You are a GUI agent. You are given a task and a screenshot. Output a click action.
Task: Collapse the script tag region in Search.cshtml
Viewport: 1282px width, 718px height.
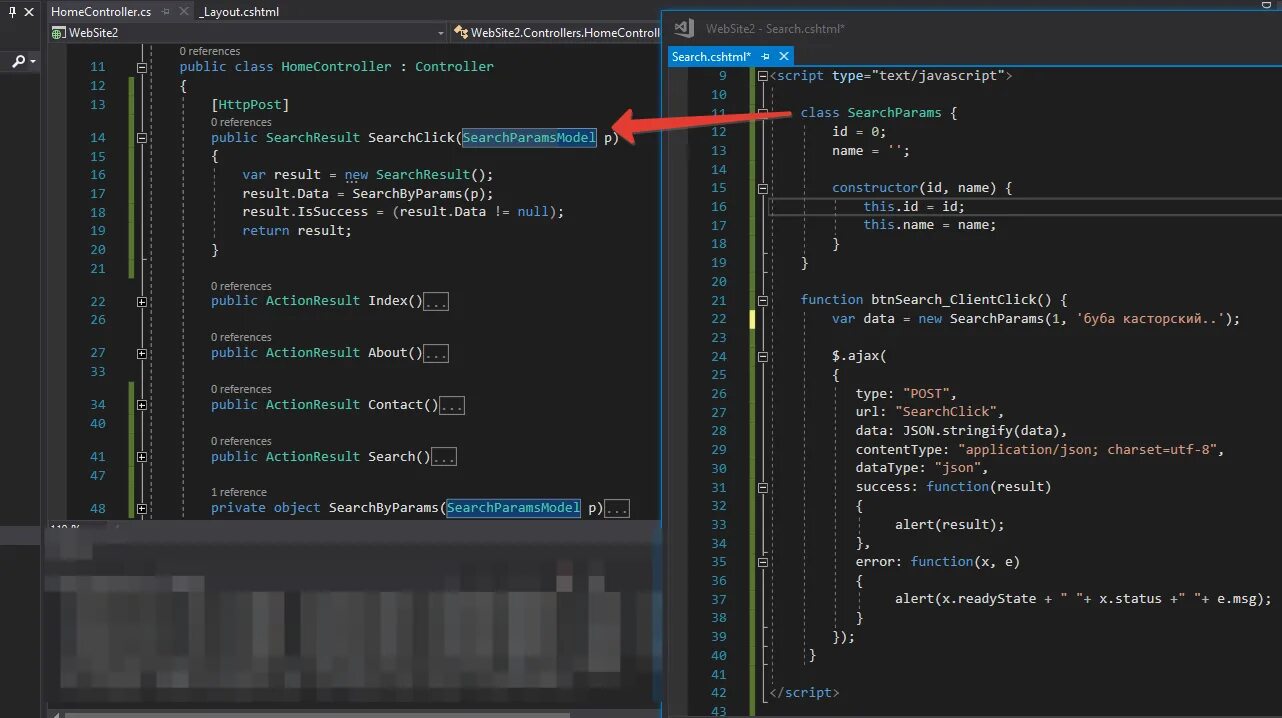click(x=763, y=76)
